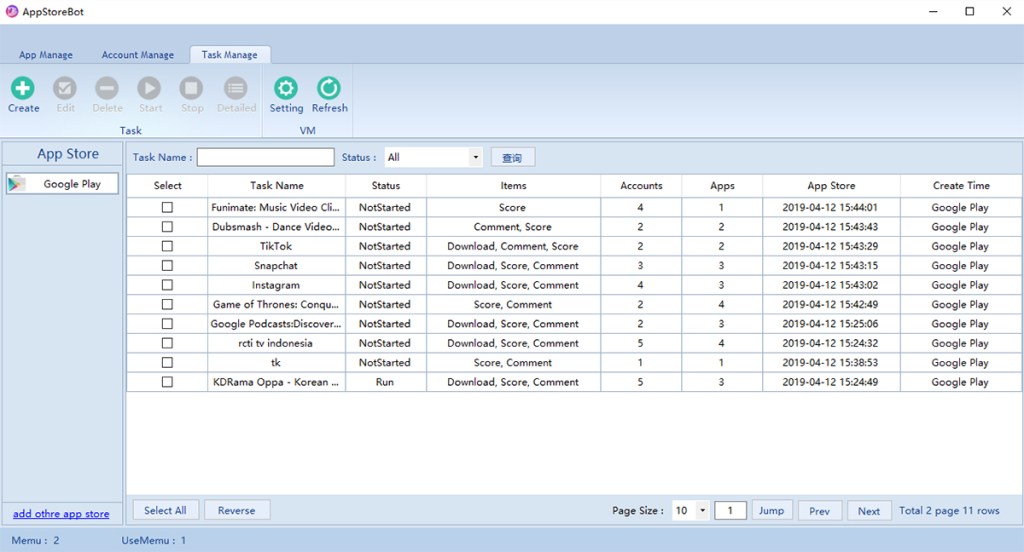Open the Page Size dropdown
Viewport: 1024px width, 552px height.
coord(702,511)
